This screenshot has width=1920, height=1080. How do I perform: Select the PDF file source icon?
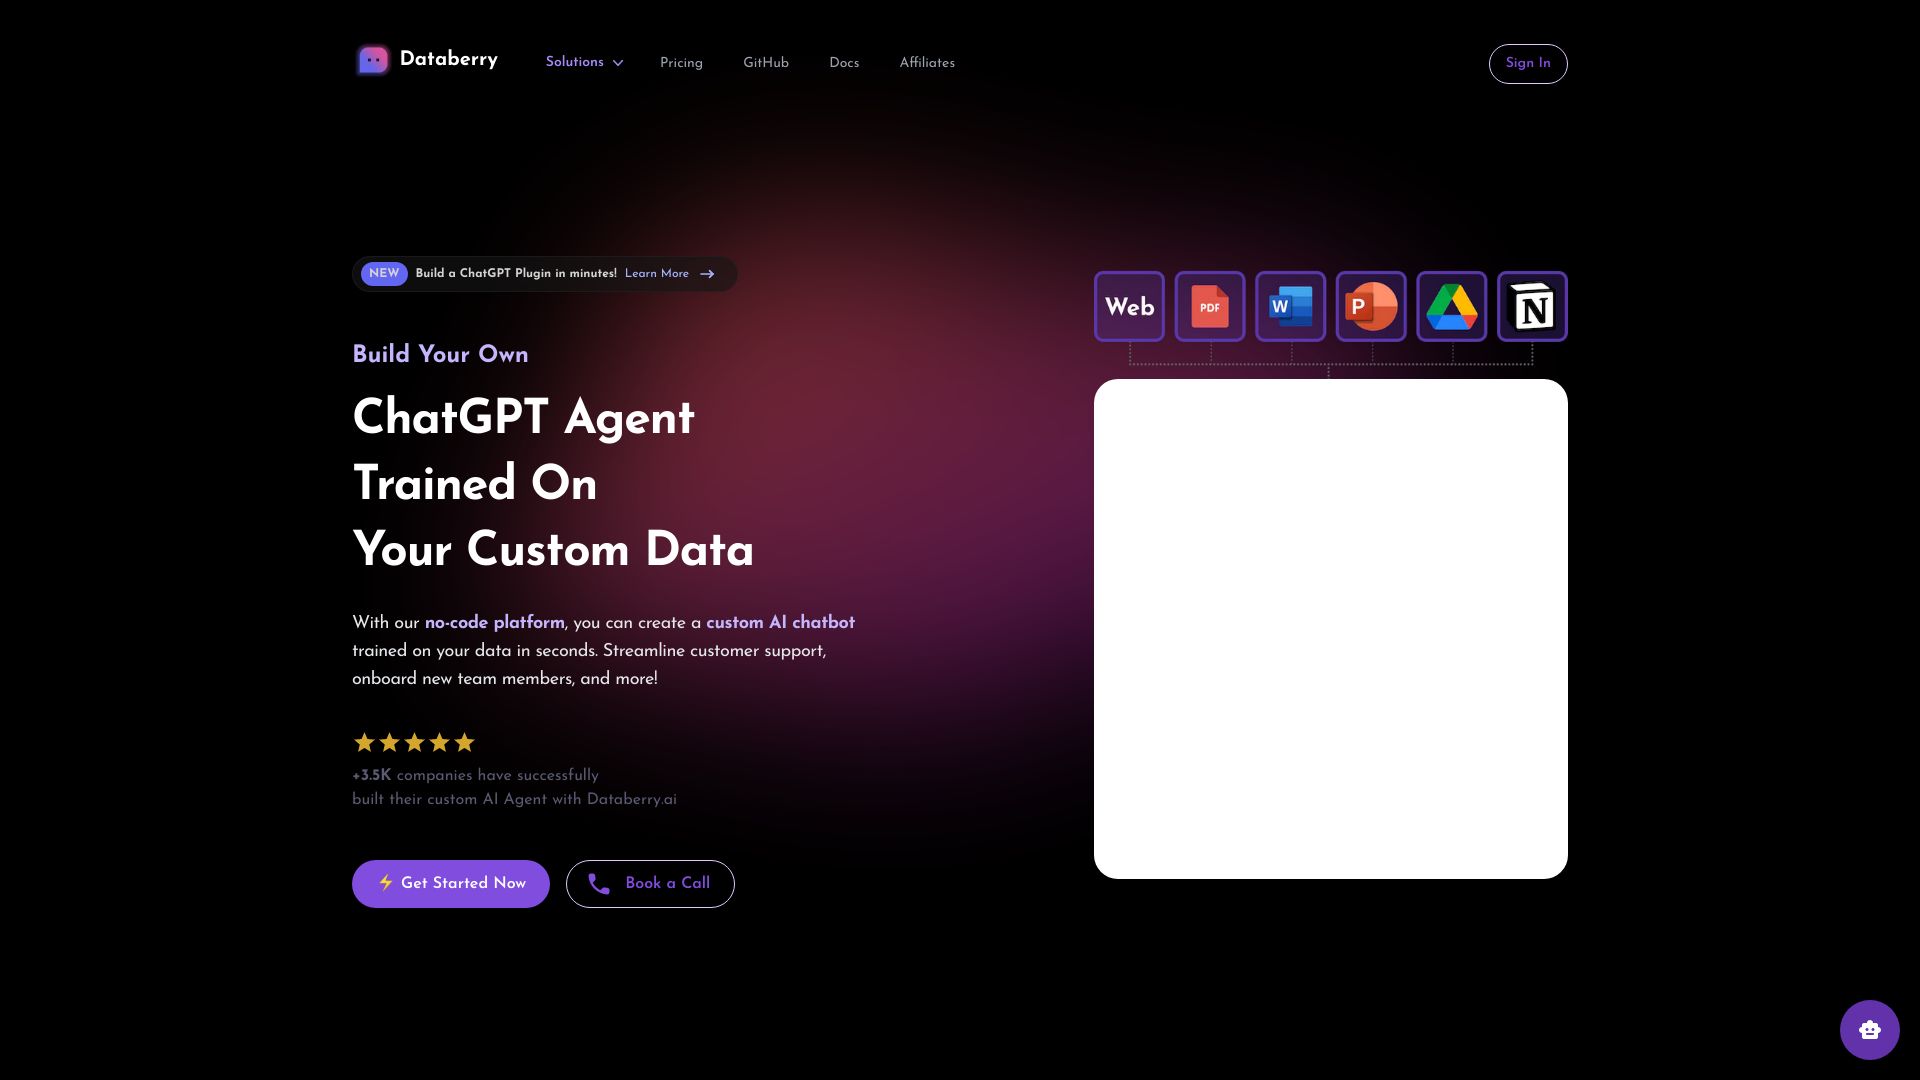[1210, 306]
